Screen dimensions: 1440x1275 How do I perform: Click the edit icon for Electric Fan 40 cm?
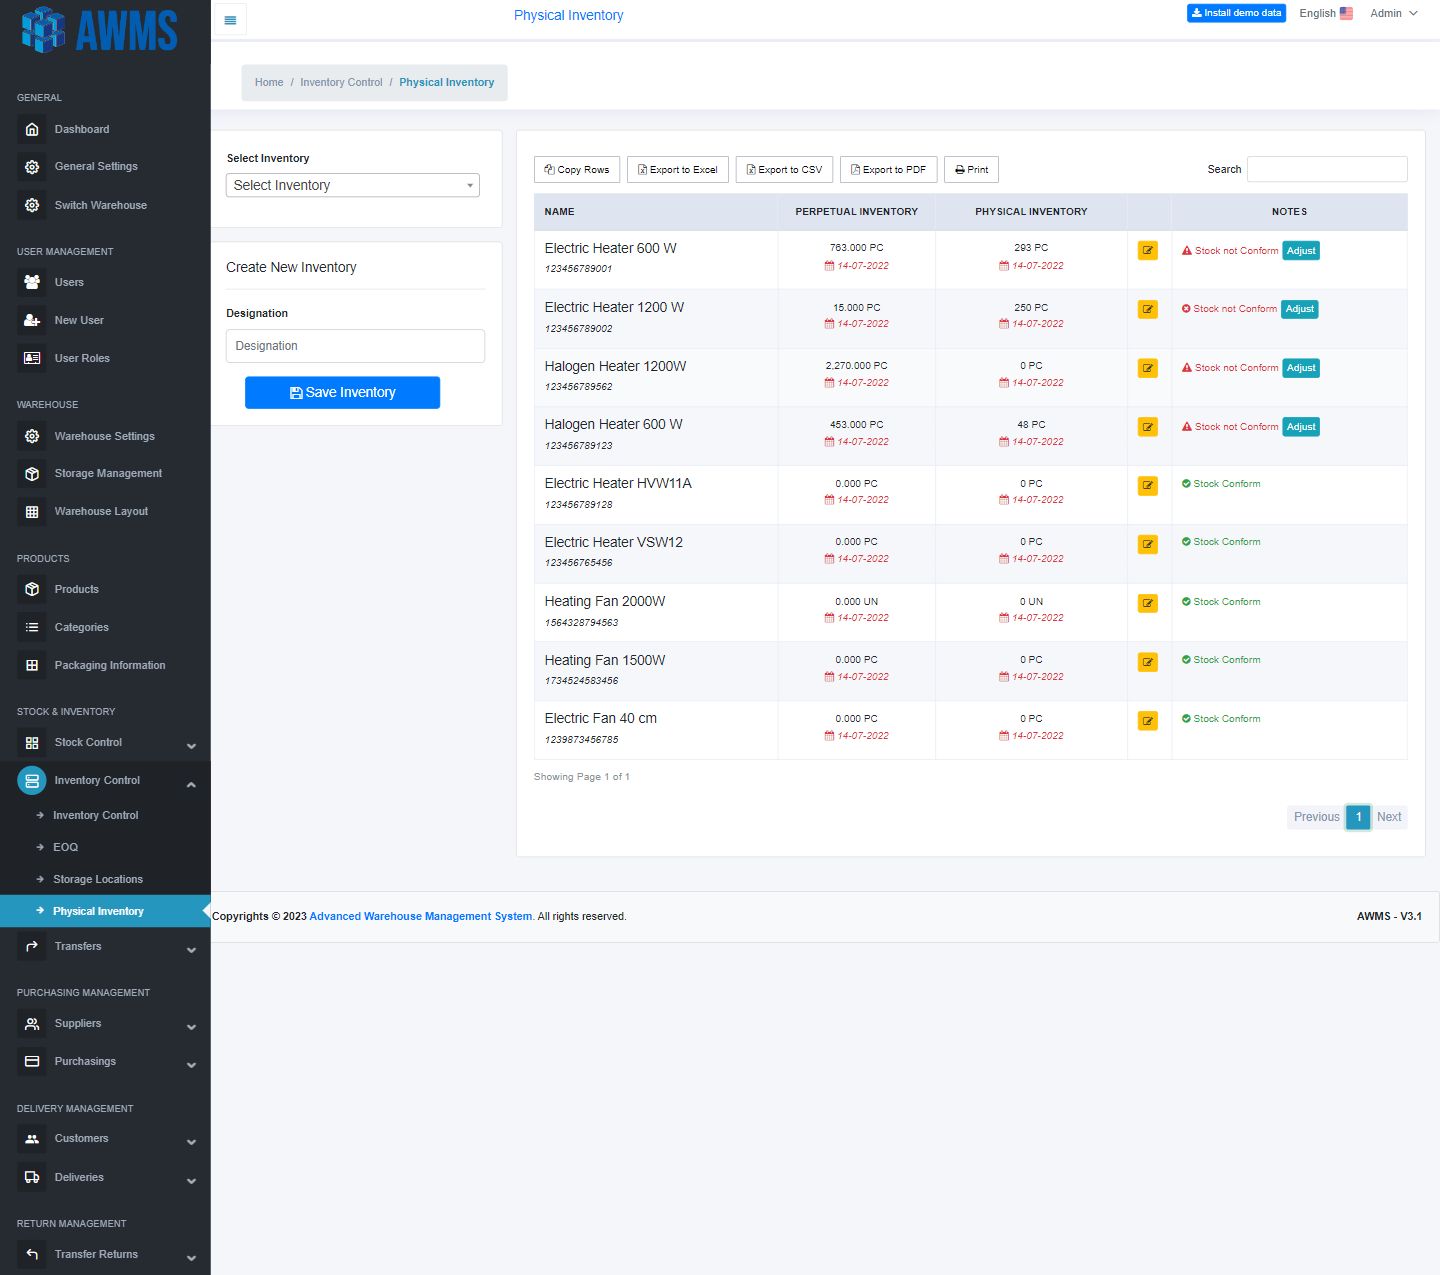click(1147, 721)
